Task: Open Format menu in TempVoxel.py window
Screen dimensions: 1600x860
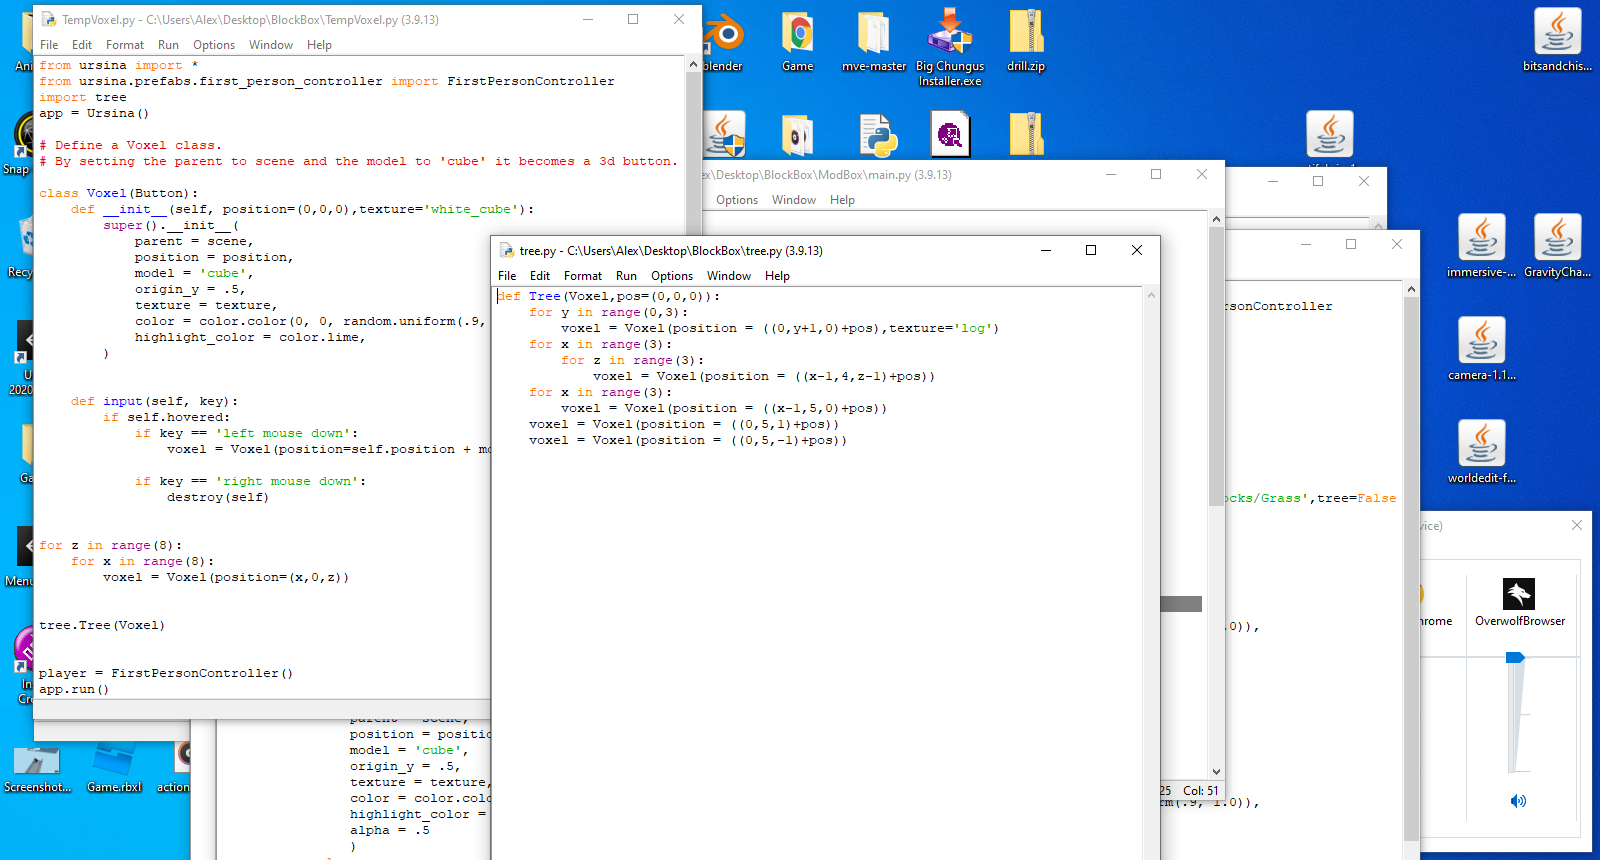Action: click(125, 45)
